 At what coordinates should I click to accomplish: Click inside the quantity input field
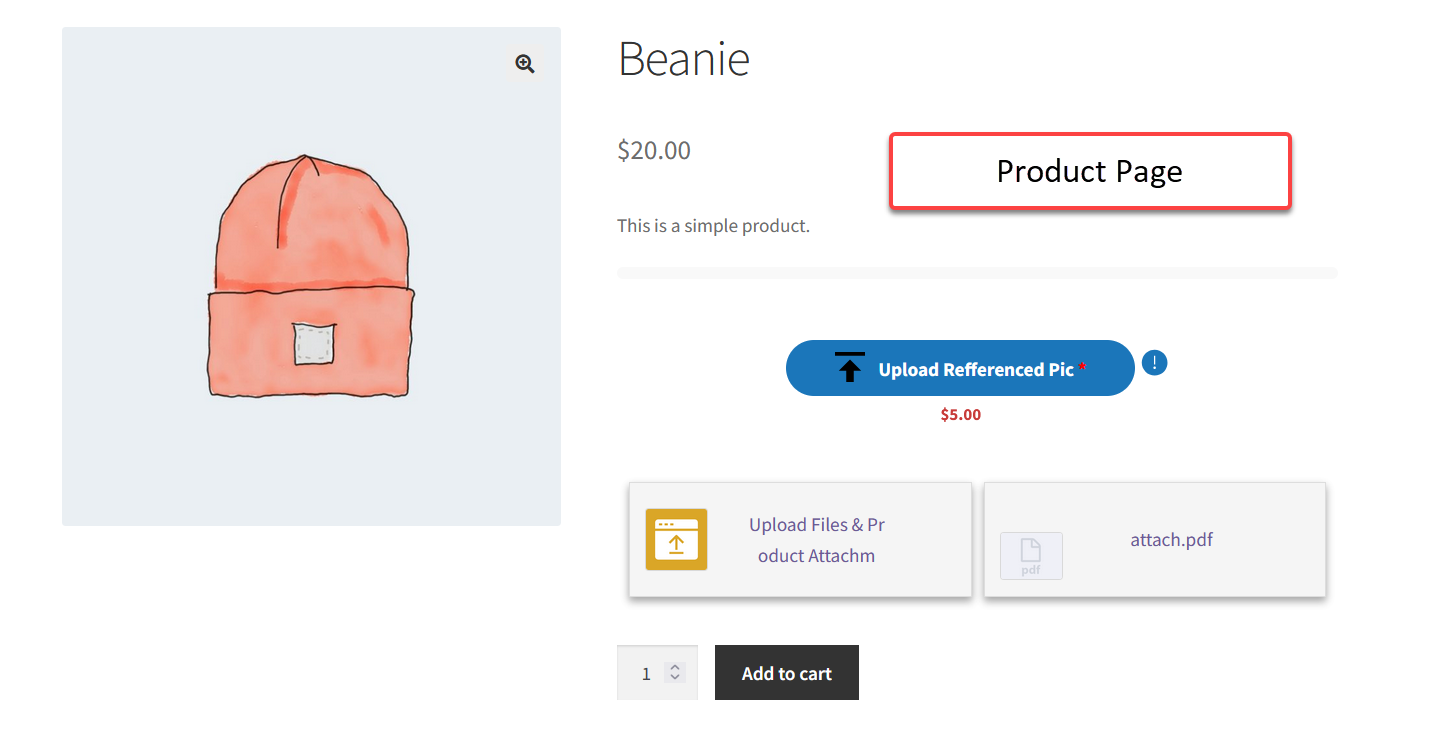click(646, 672)
